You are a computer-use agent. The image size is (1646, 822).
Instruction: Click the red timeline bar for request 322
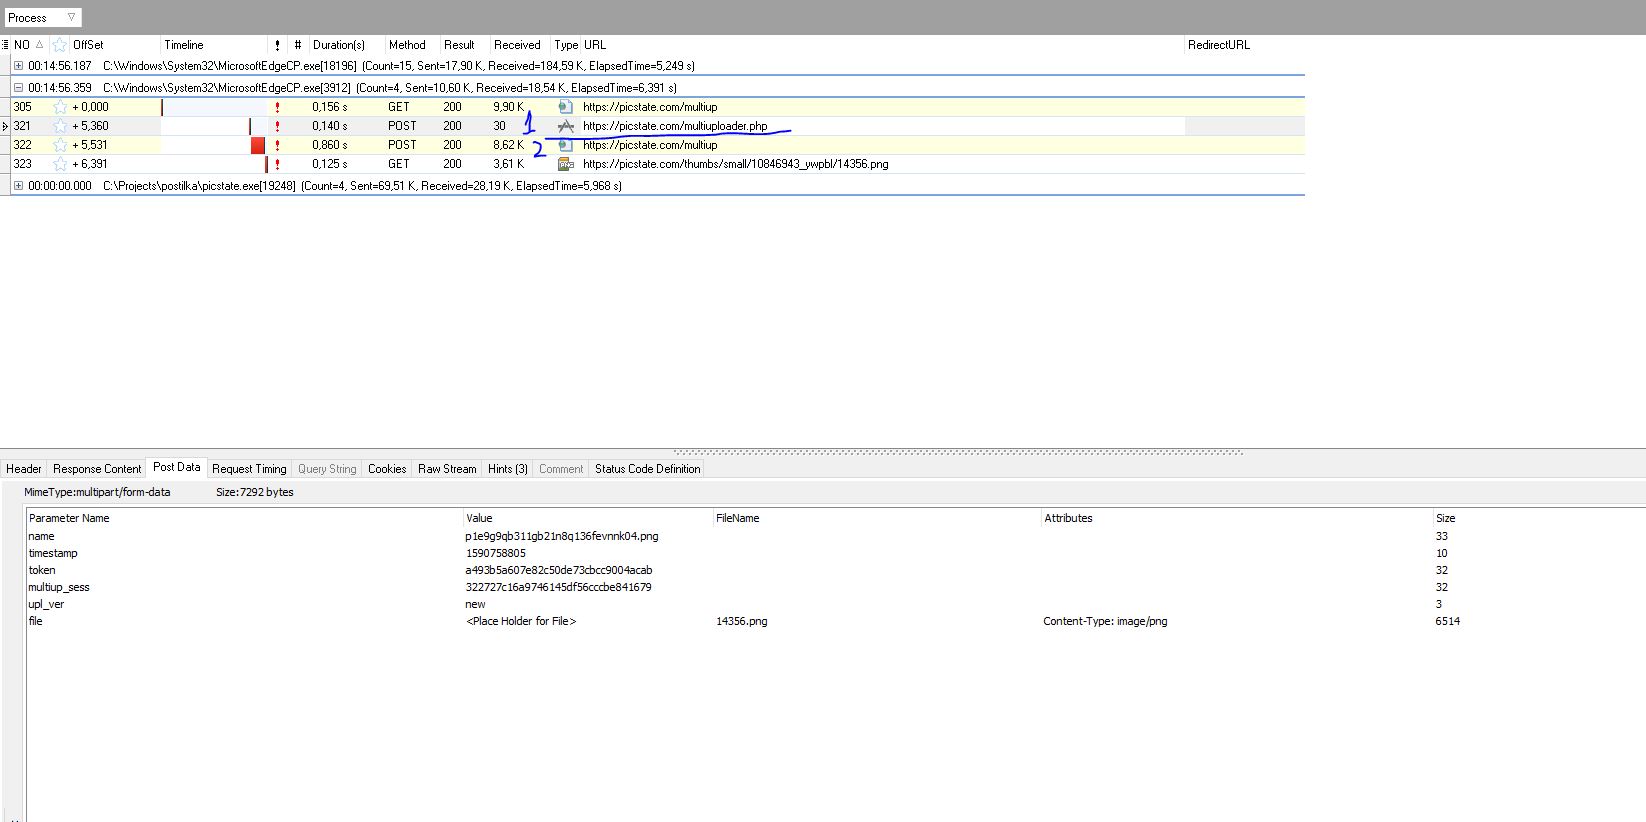tap(258, 145)
